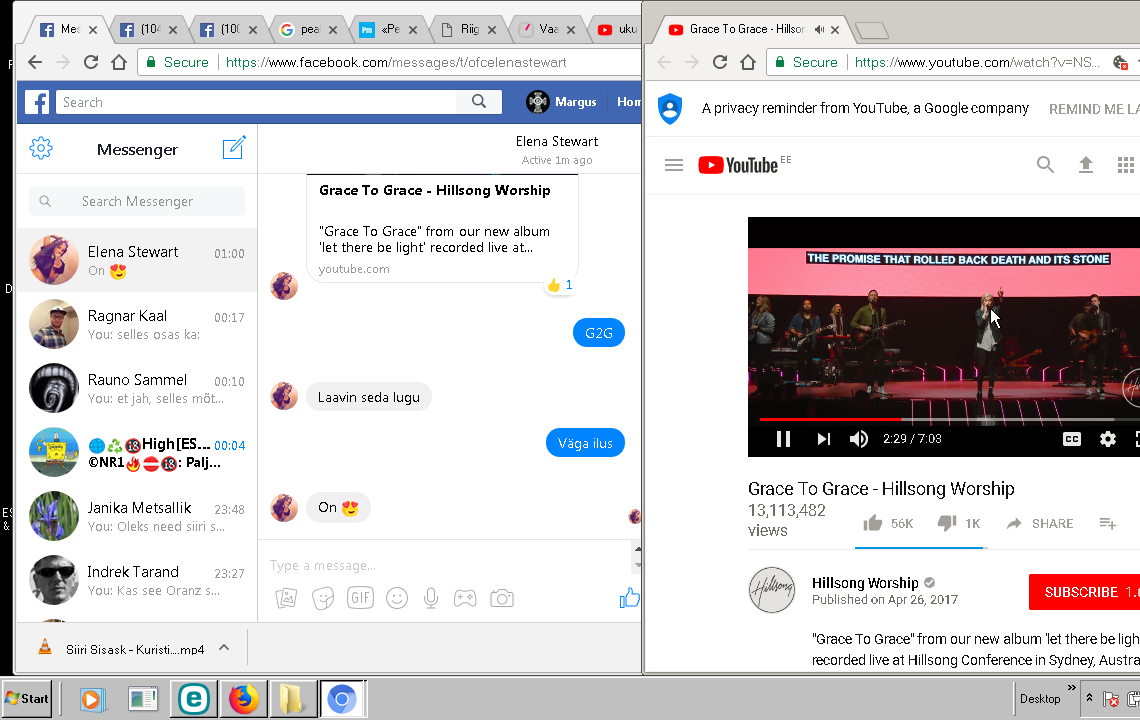Mute the Grace To Grace tab audio

click(x=819, y=30)
